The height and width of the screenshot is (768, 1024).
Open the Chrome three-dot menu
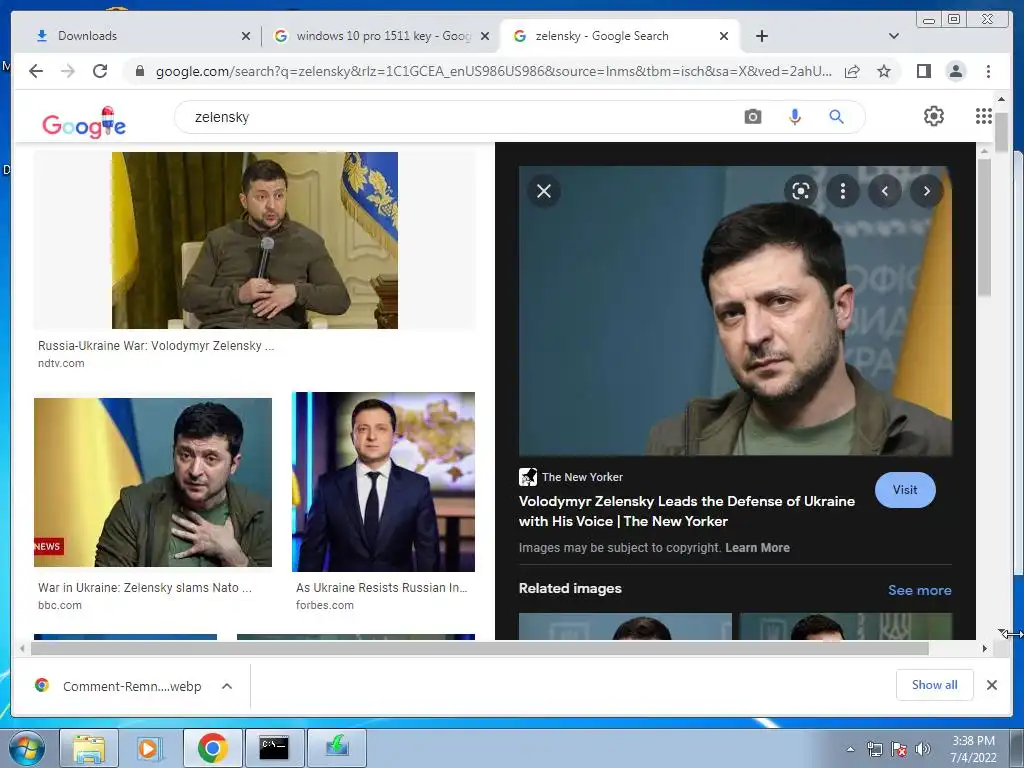tap(988, 71)
